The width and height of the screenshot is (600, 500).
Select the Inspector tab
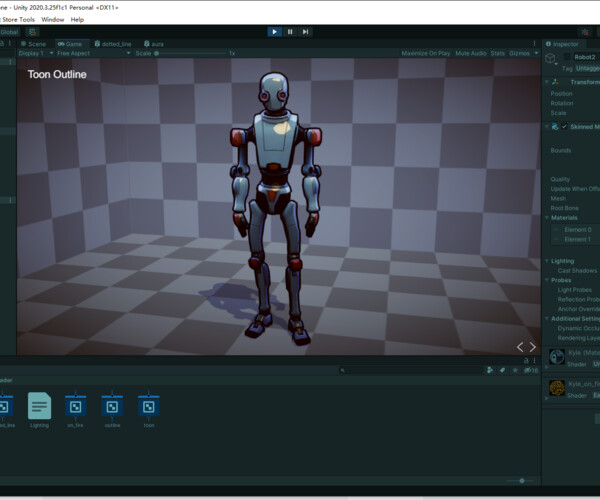(562, 44)
